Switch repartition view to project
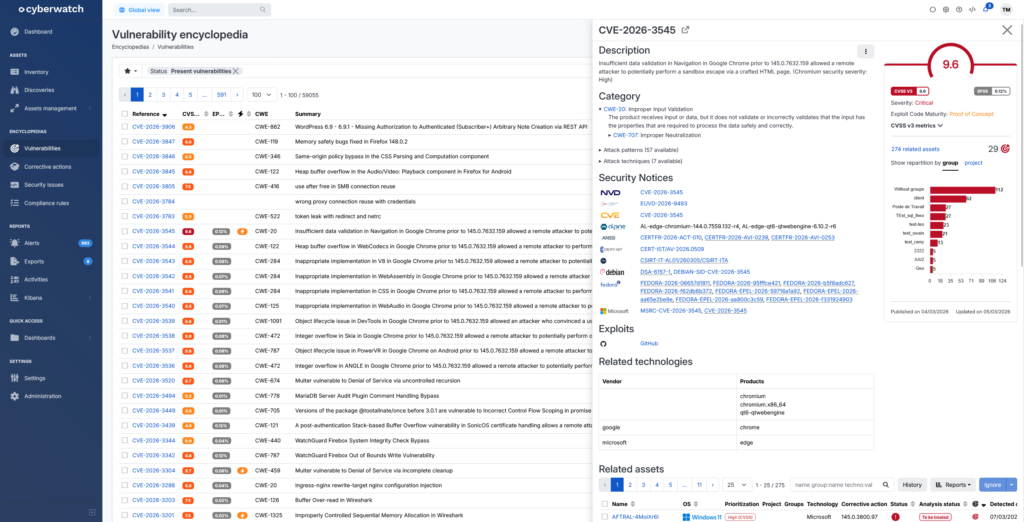The width and height of the screenshot is (1024, 522). click(973, 162)
